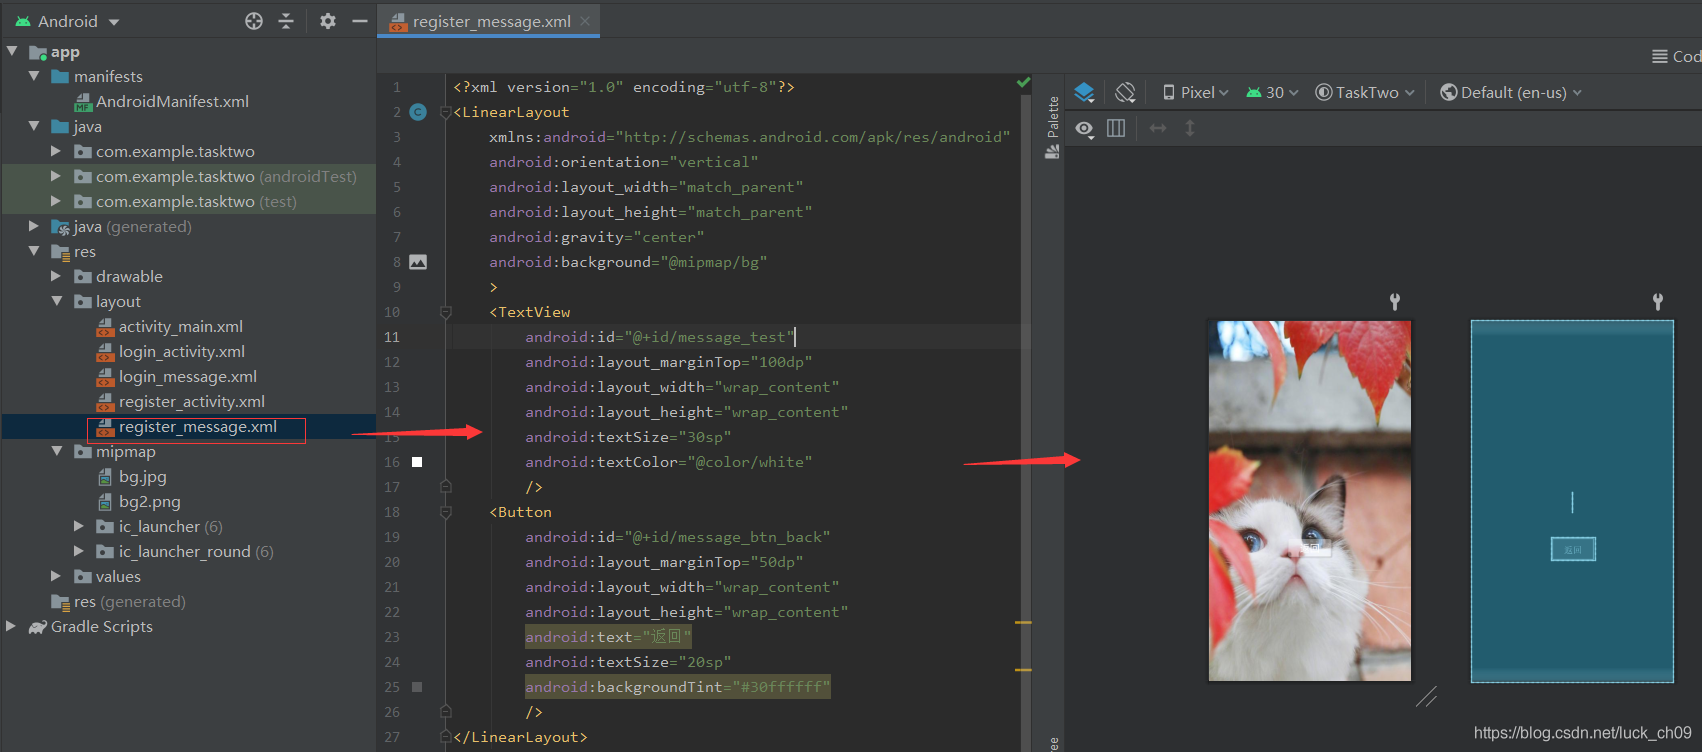
Task: Collapse the app module node
Action: pos(12,51)
